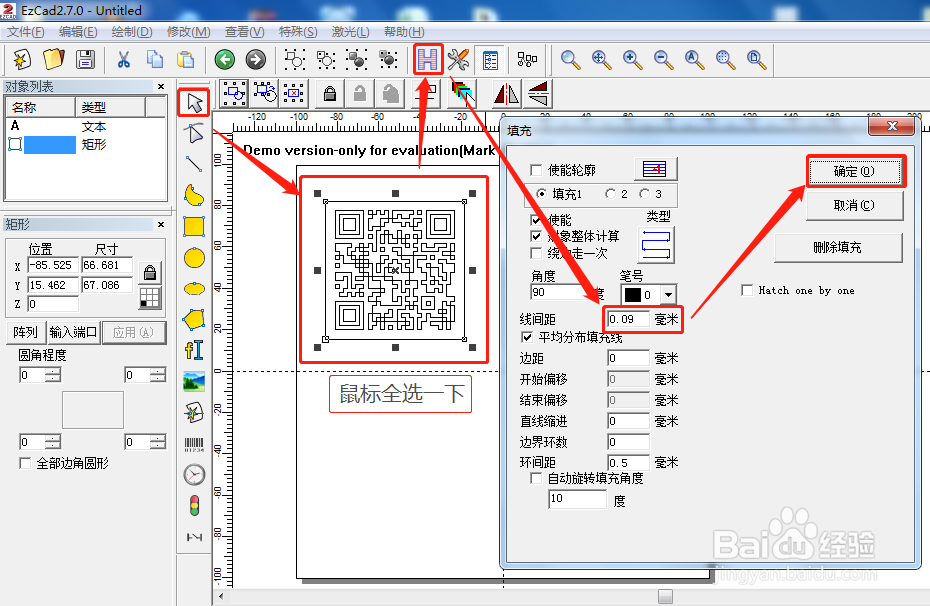Open the 文件(F) menu
Viewport: 930px width, 606px height.
(x=26, y=32)
